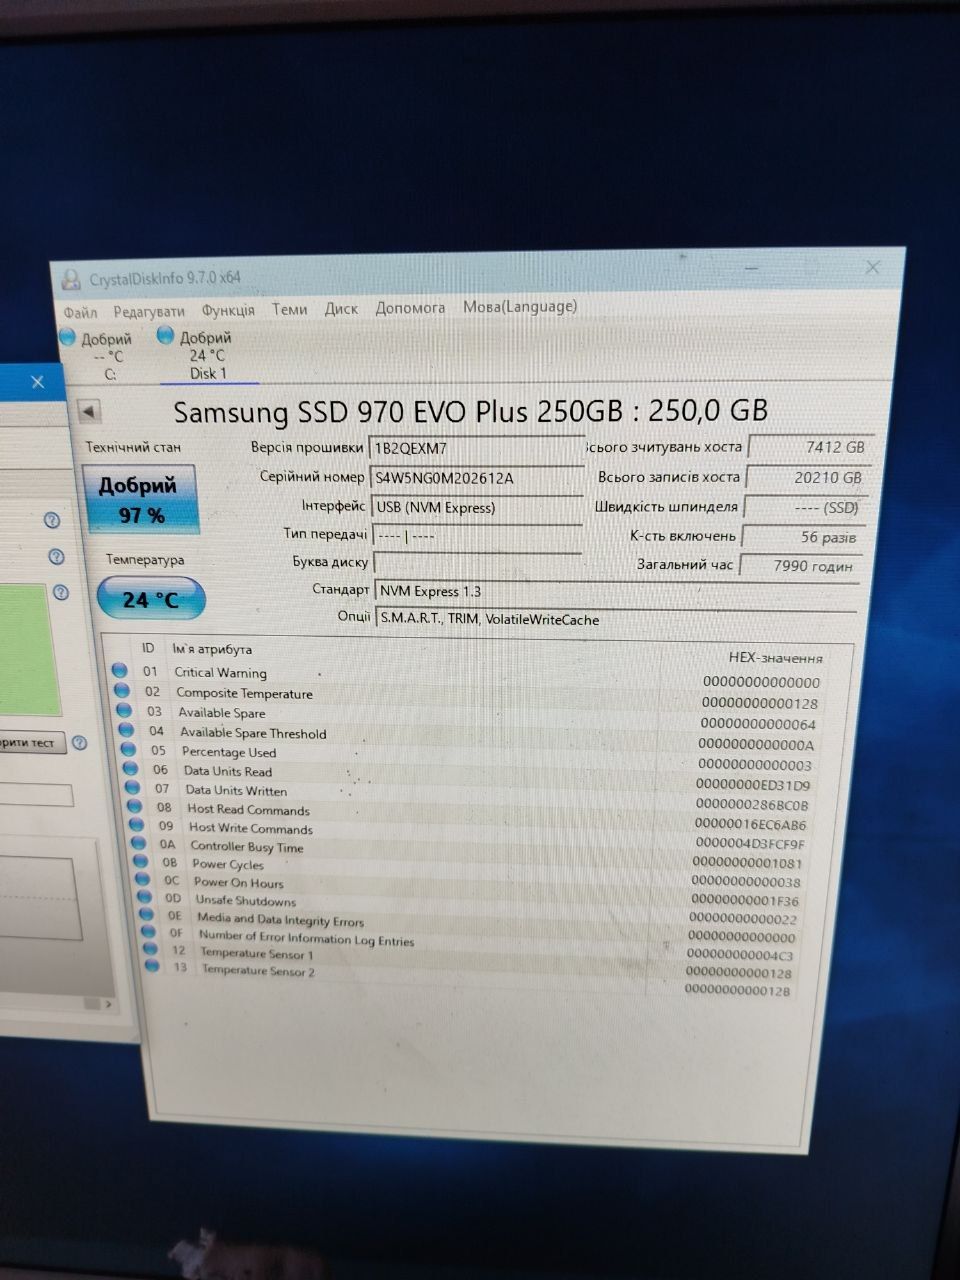
Task: Click the help icon beside the тест button
Action: tap(79, 743)
